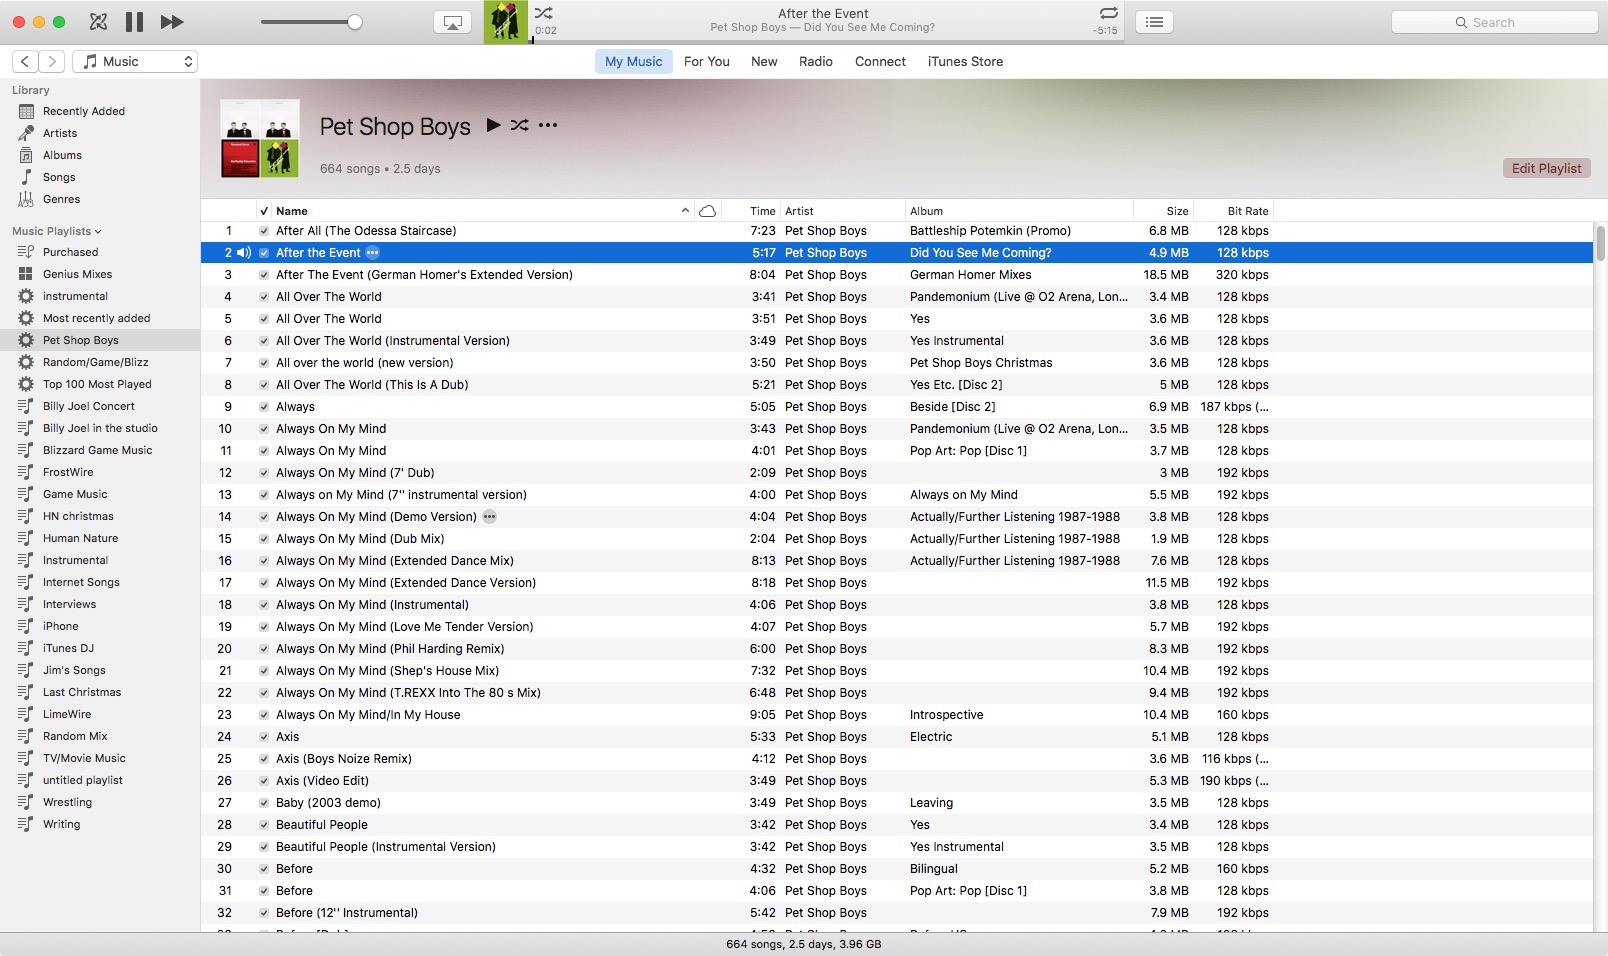Open the Music media type dropdown
The image size is (1608, 956).
[135, 62]
